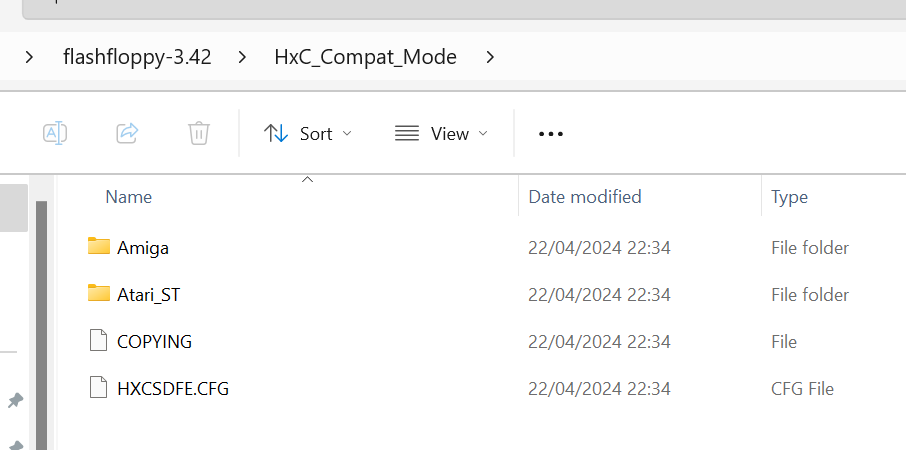Select the Amiga folder icon
Image resolution: width=906 pixels, height=450 pixels.
pos(99,246)
